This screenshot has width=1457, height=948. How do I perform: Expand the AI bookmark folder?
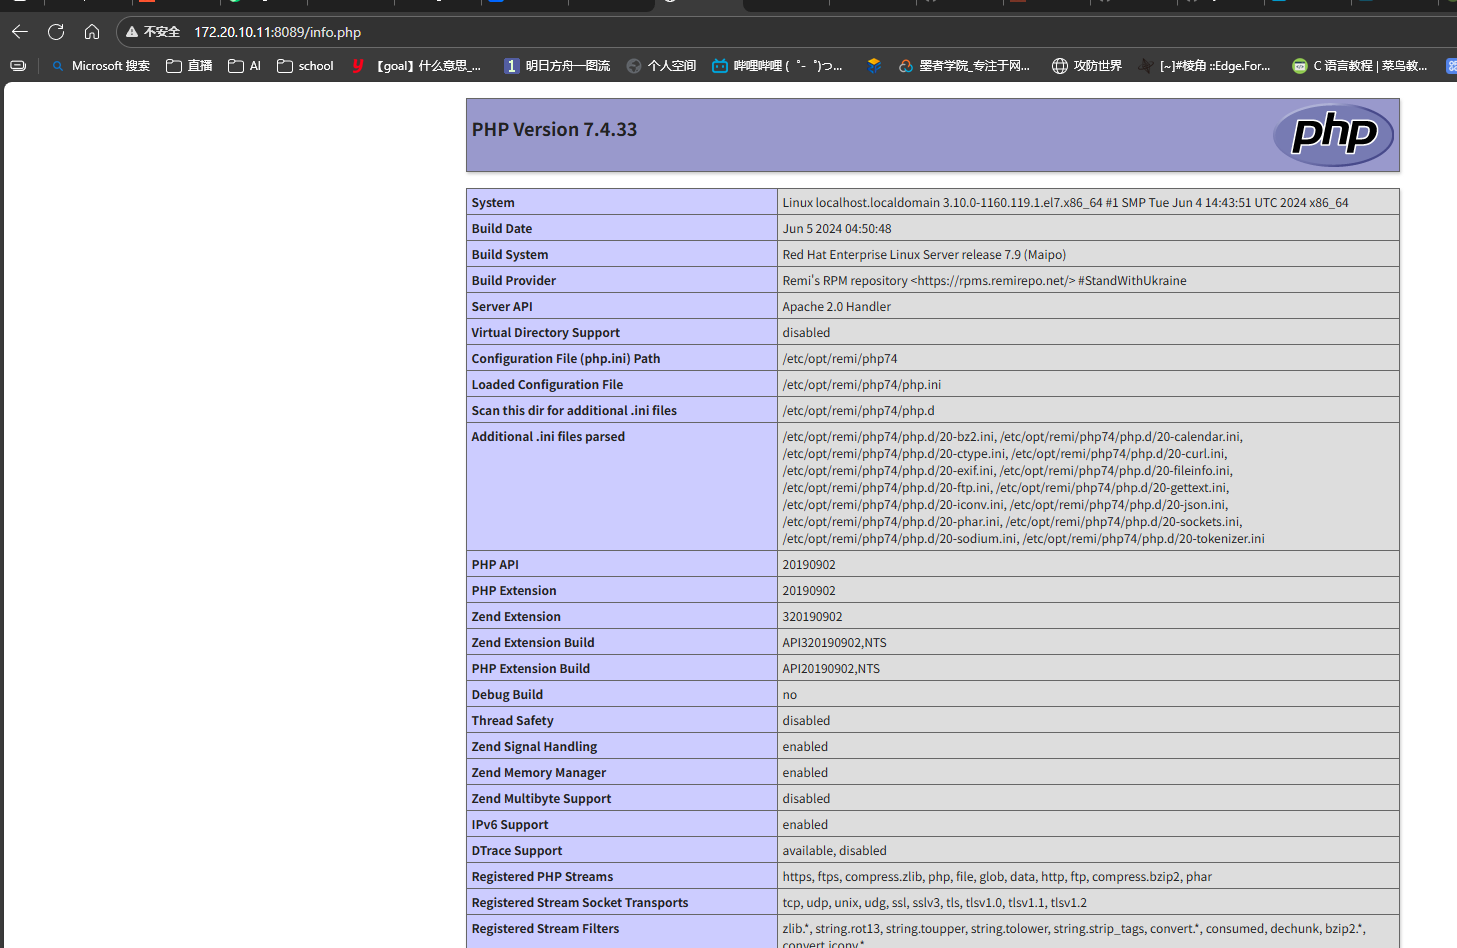[x=245, y=66]
